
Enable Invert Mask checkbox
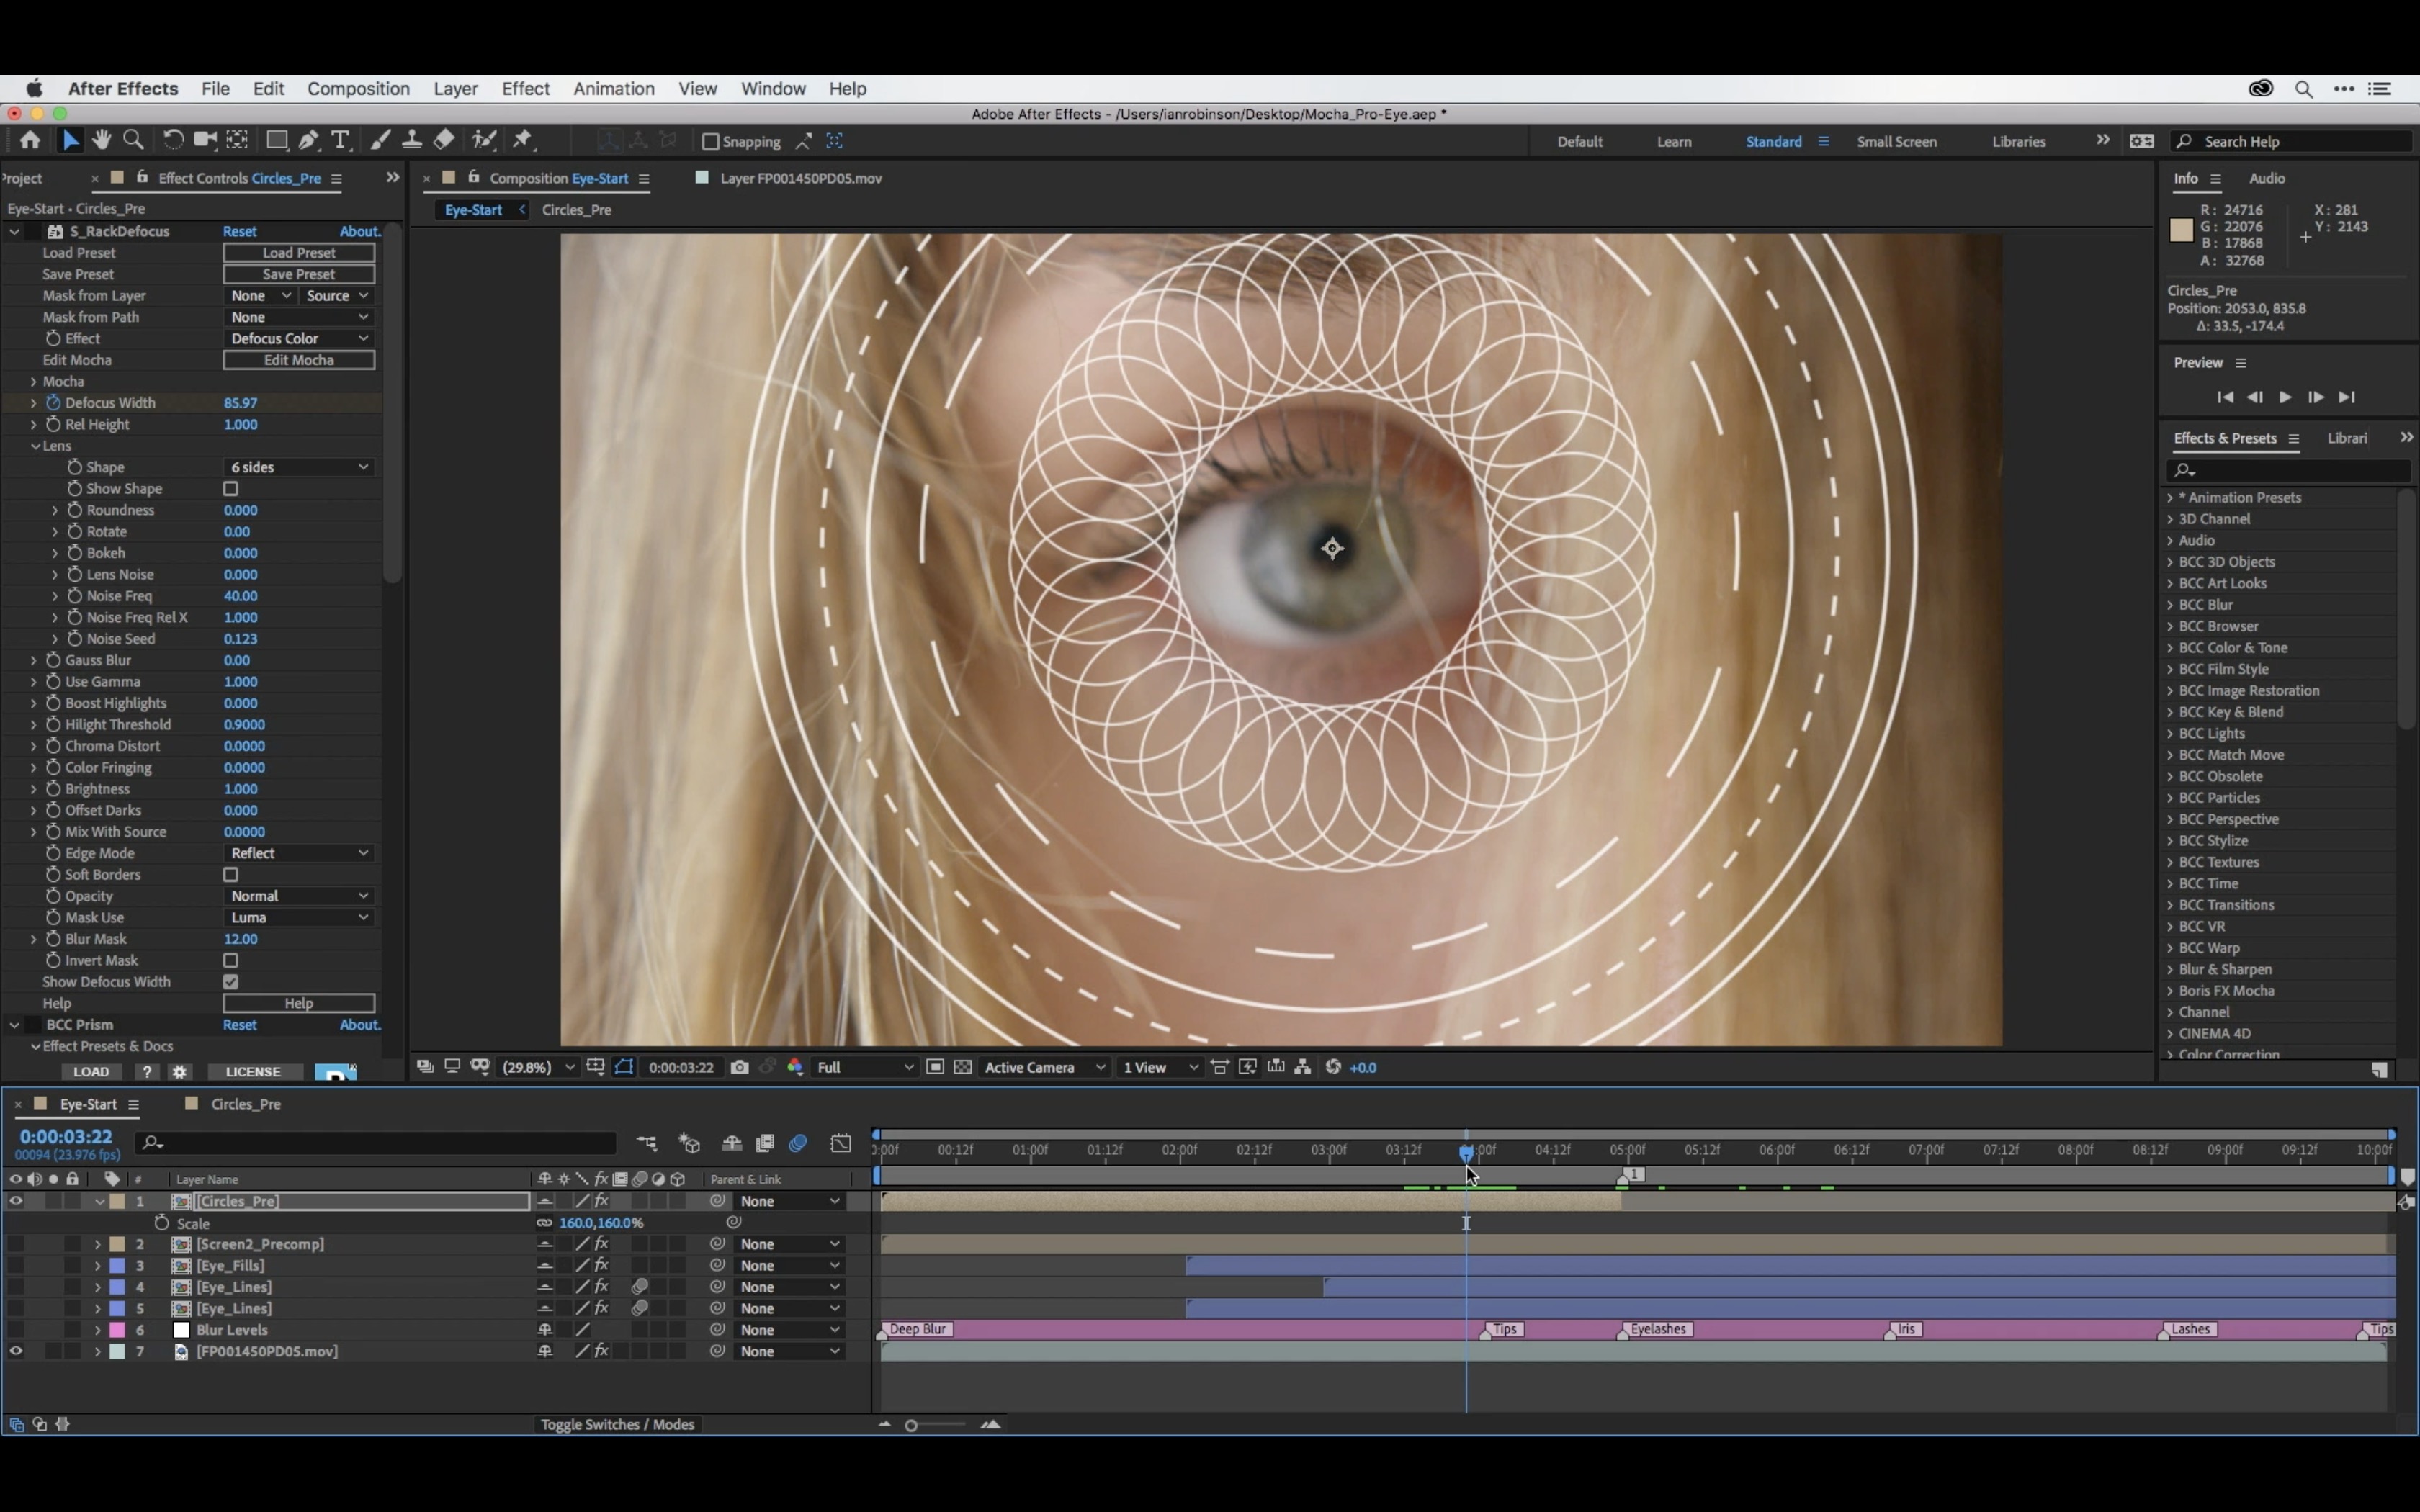(230, 960)
